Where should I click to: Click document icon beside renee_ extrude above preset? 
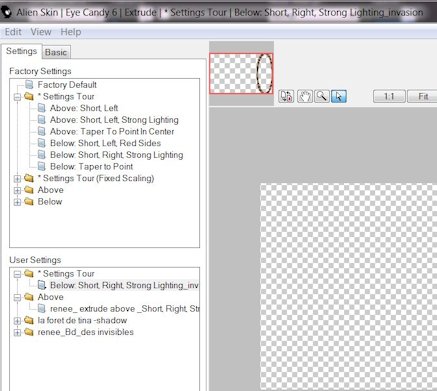pyautogui.click(x=42, y=308)
